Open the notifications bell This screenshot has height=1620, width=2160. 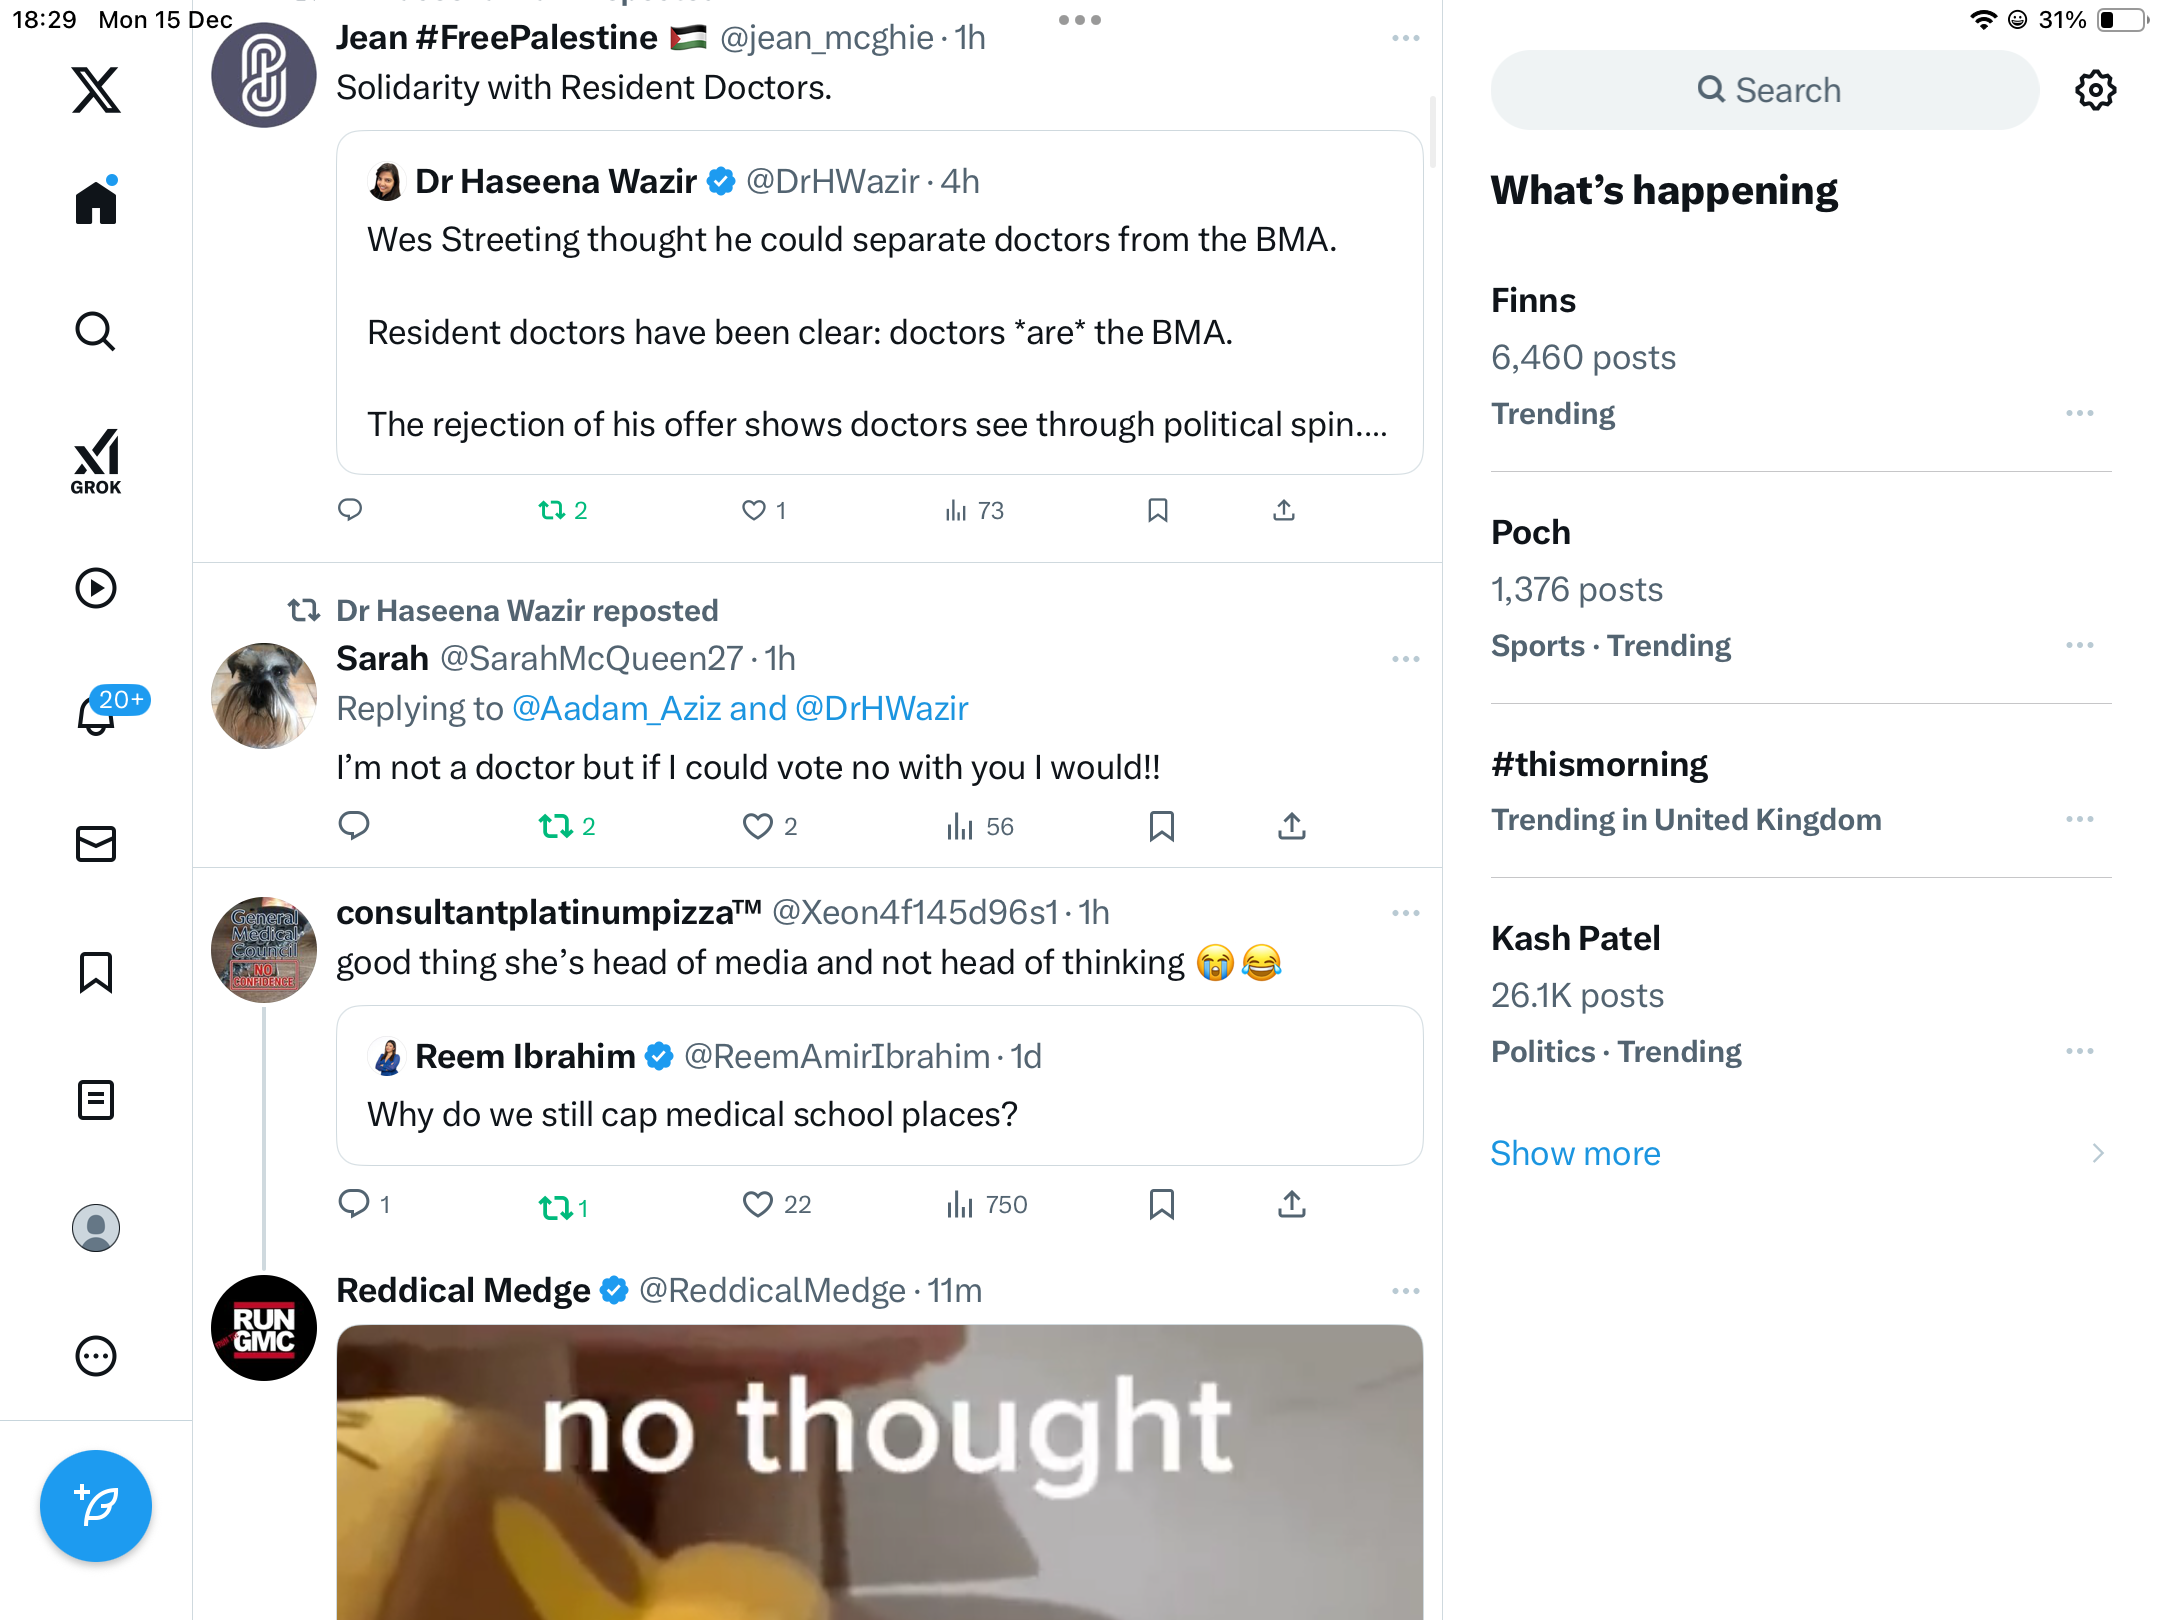coord(96,716)
